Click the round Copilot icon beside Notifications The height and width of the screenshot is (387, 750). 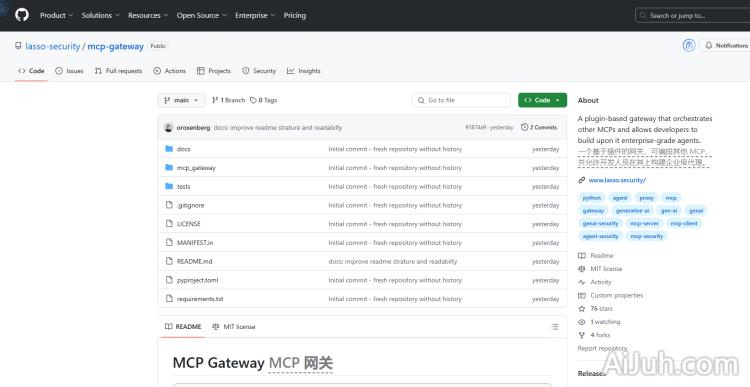(x=689, y=45)
